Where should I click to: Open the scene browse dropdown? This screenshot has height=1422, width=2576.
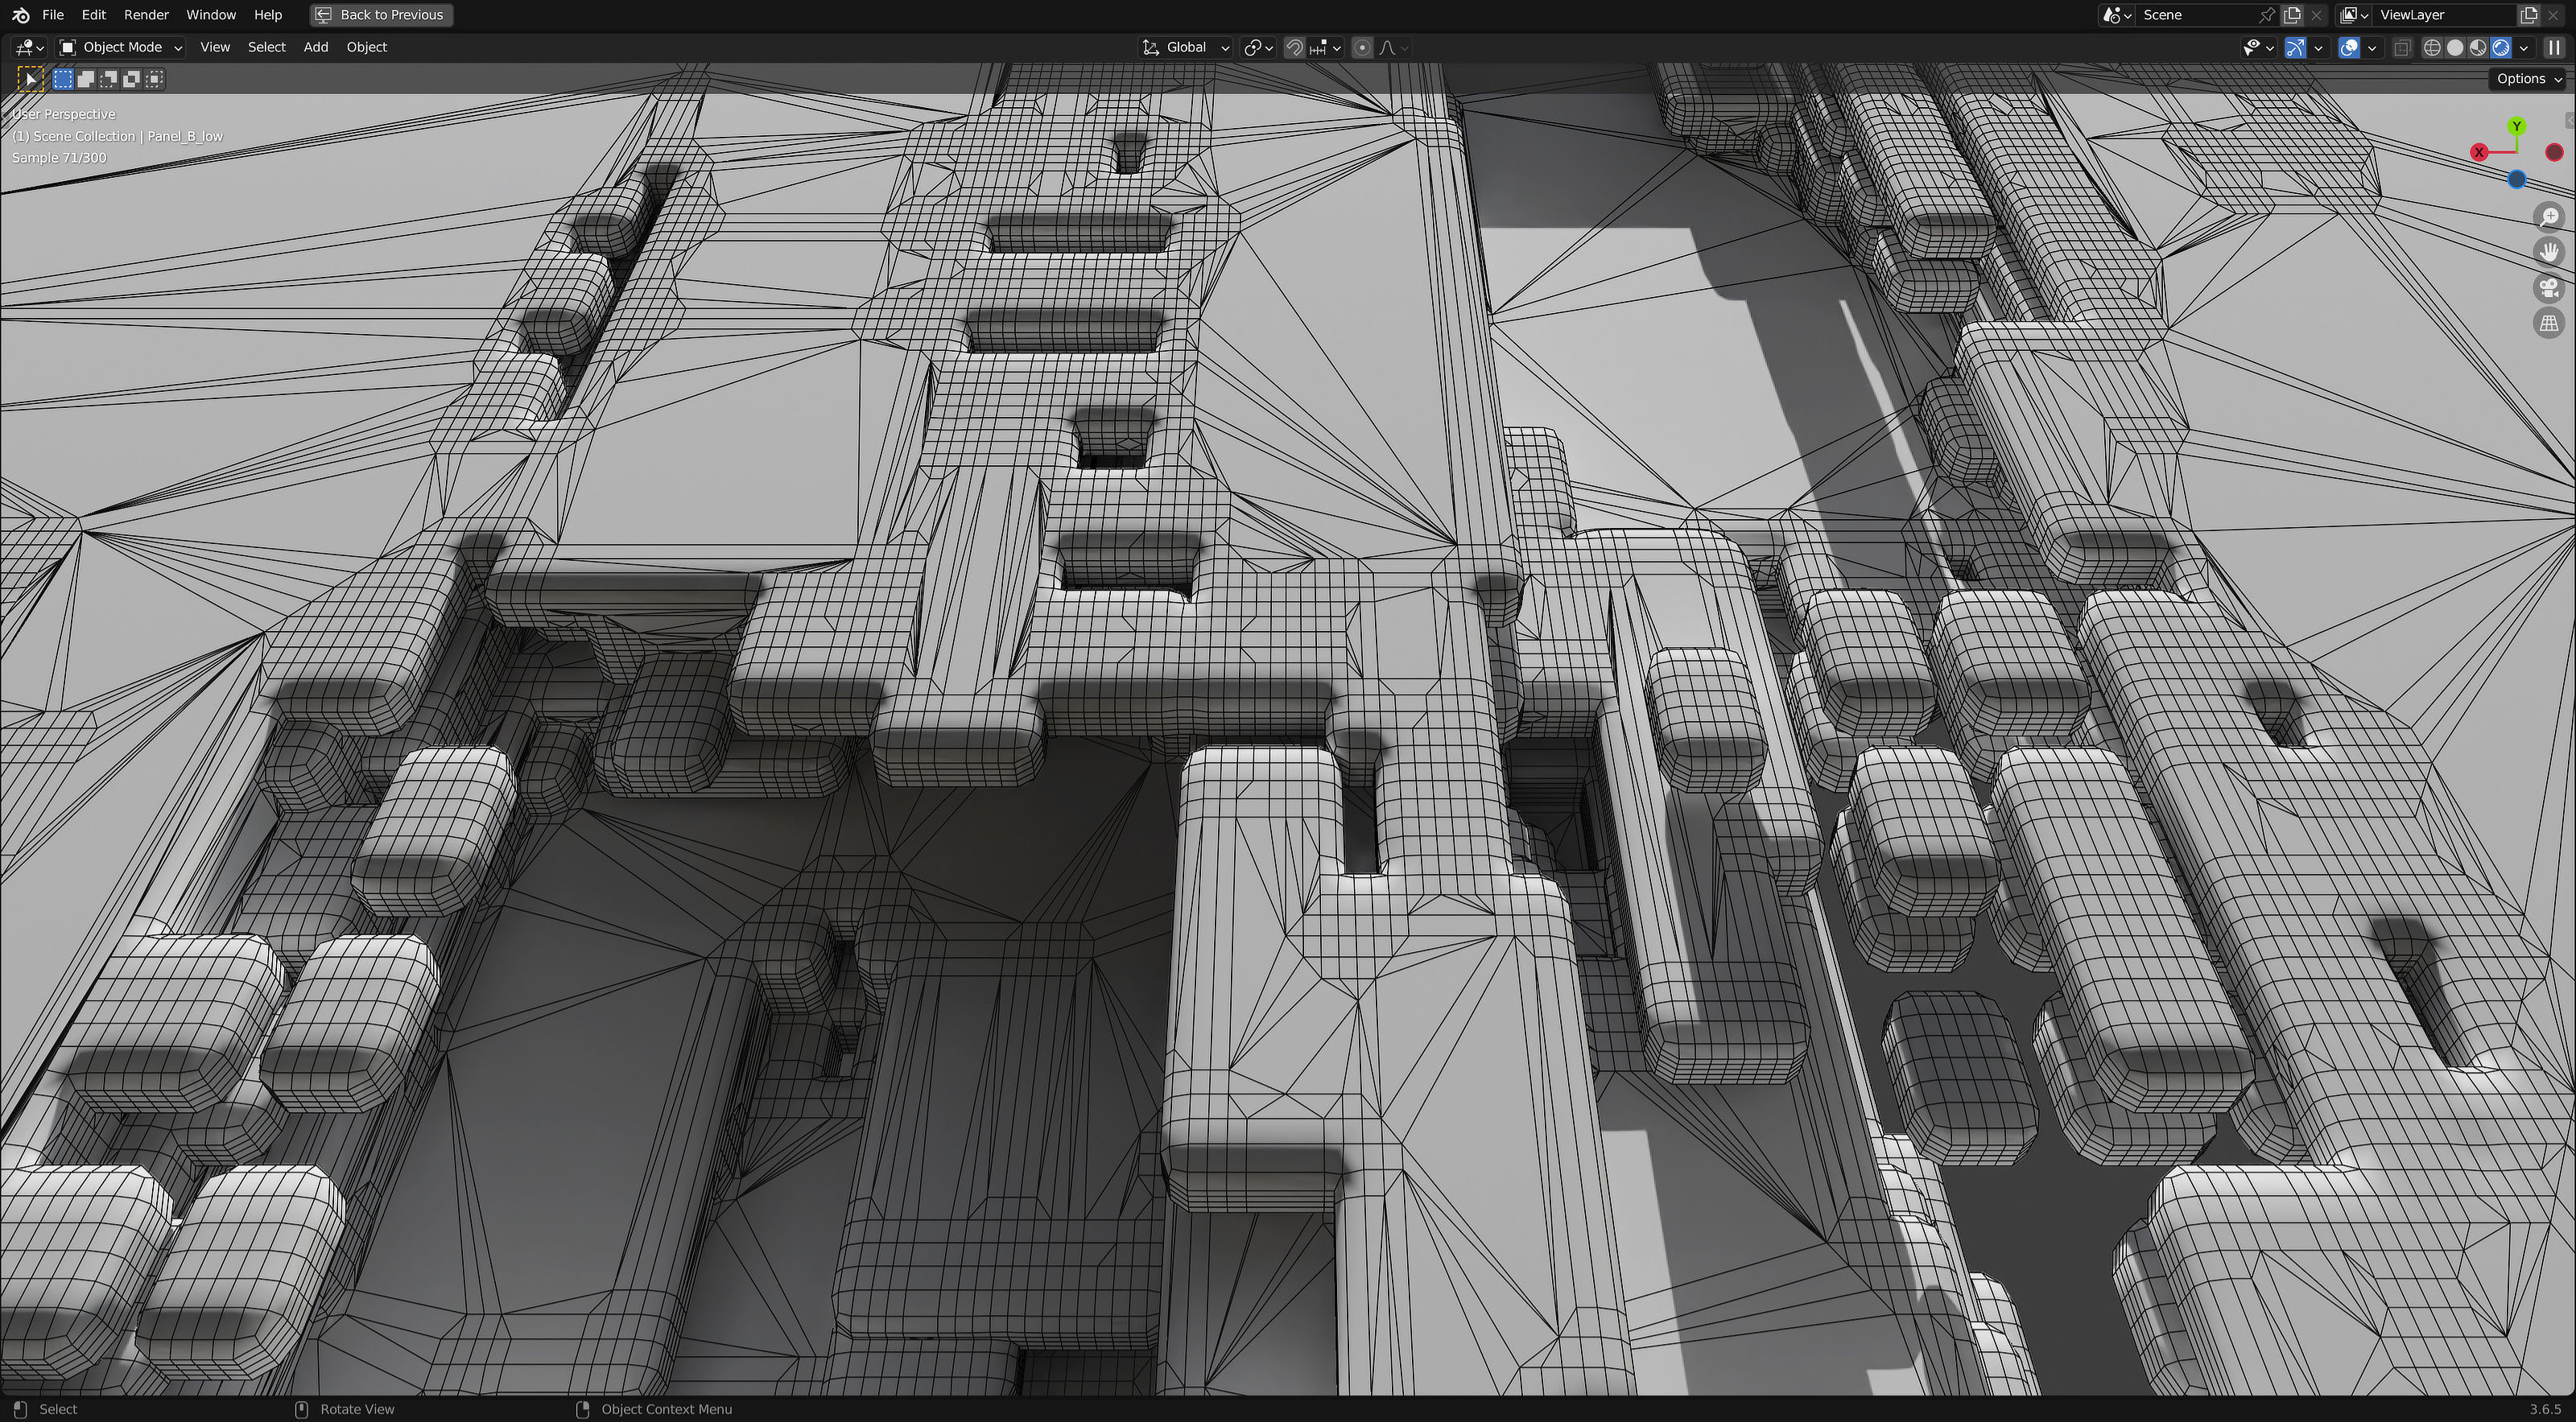[2117, 15]
